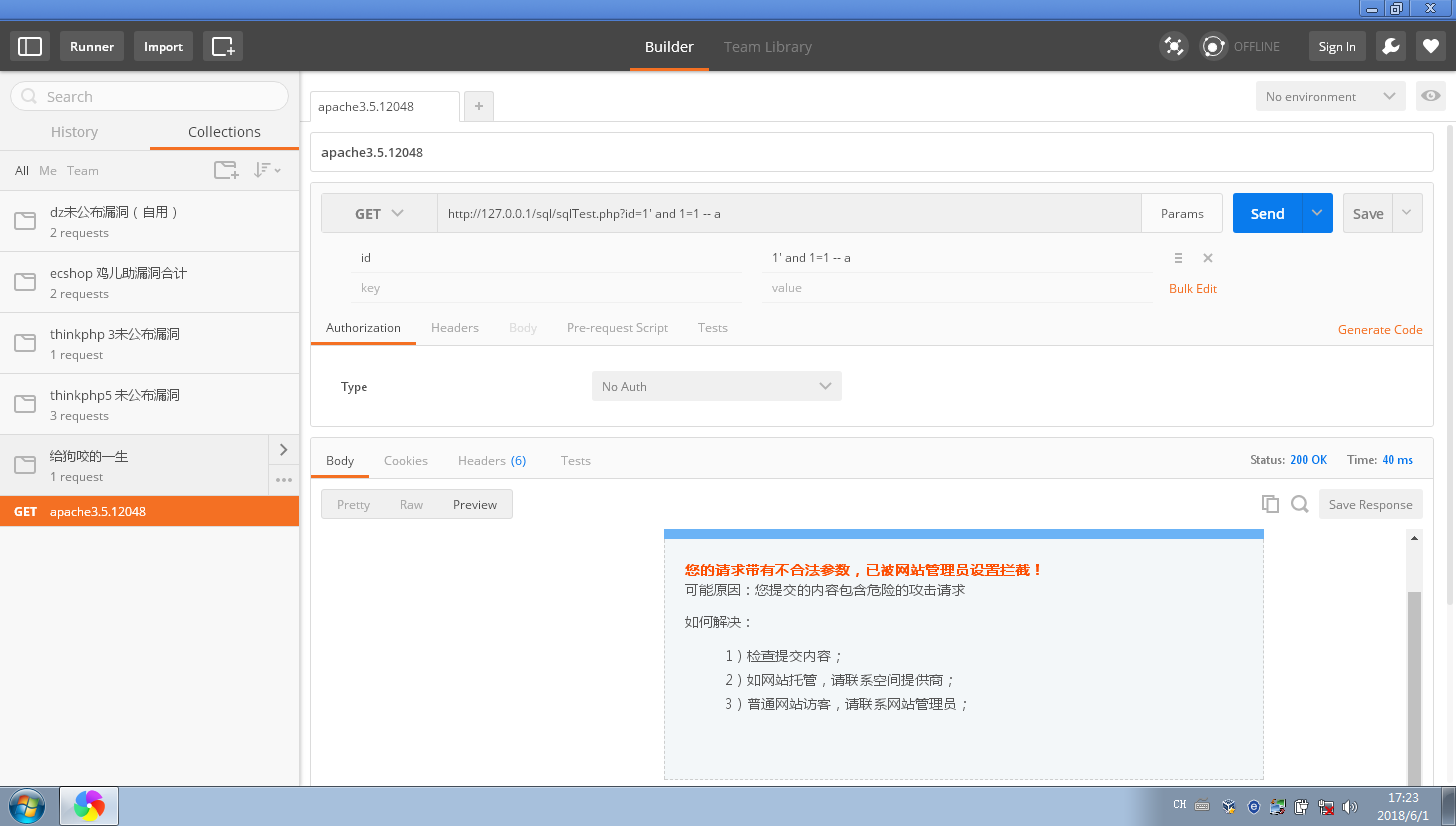This screenshot has height=826, width=1456.
Task: Toggle the environment quick look eye
Action: (1431, 96)
